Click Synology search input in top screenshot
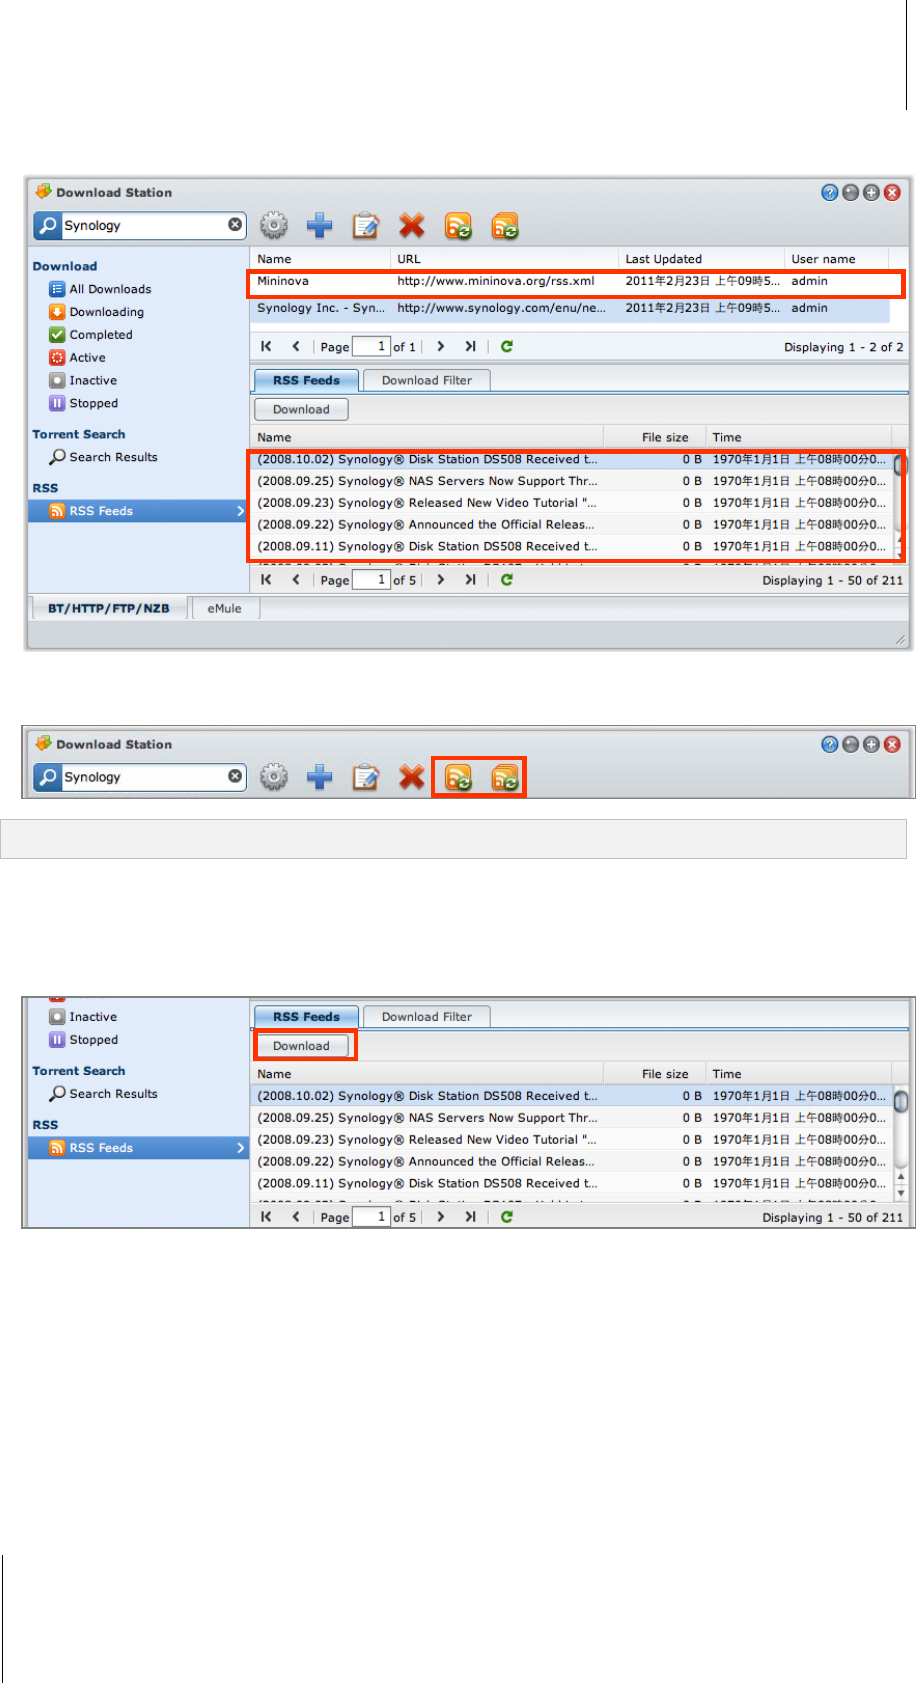The width and height of the screenshot is (916, 1683). pos(144,225)
